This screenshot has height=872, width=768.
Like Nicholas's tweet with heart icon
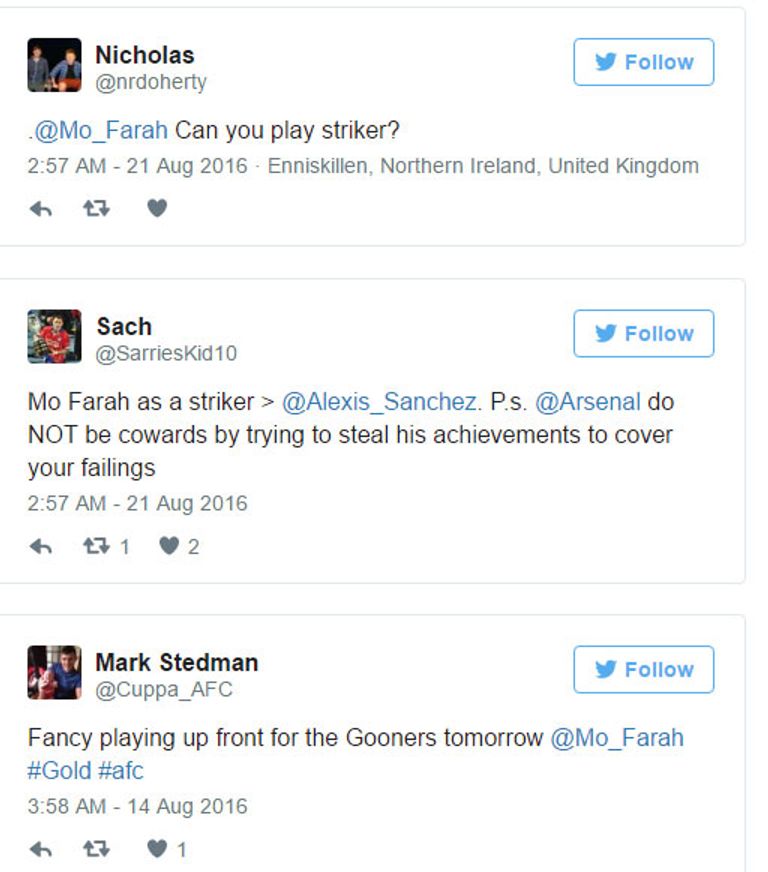pyautogui.click(x=157, y=209)
